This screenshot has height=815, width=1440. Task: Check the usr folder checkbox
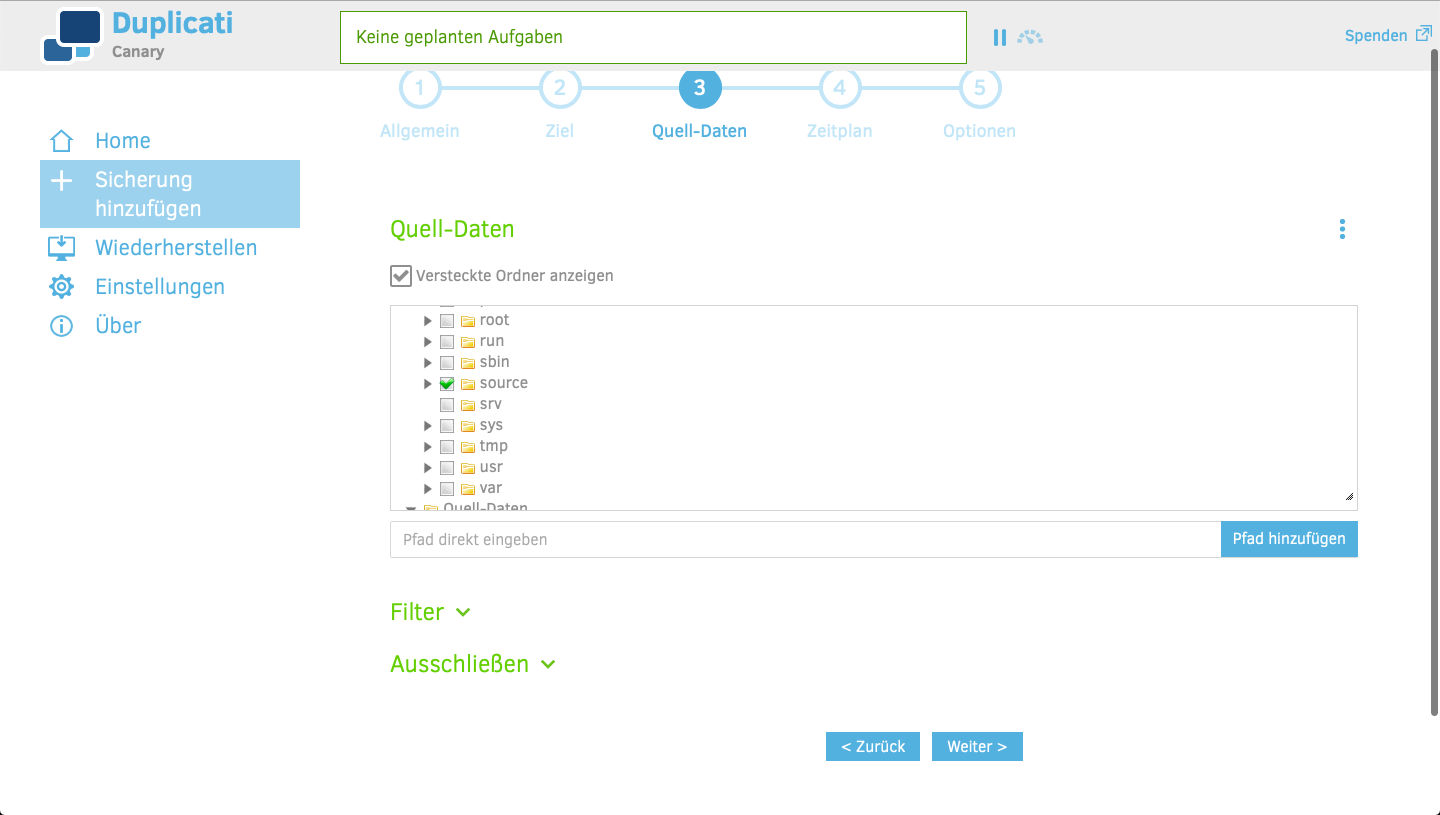[447, 468]
